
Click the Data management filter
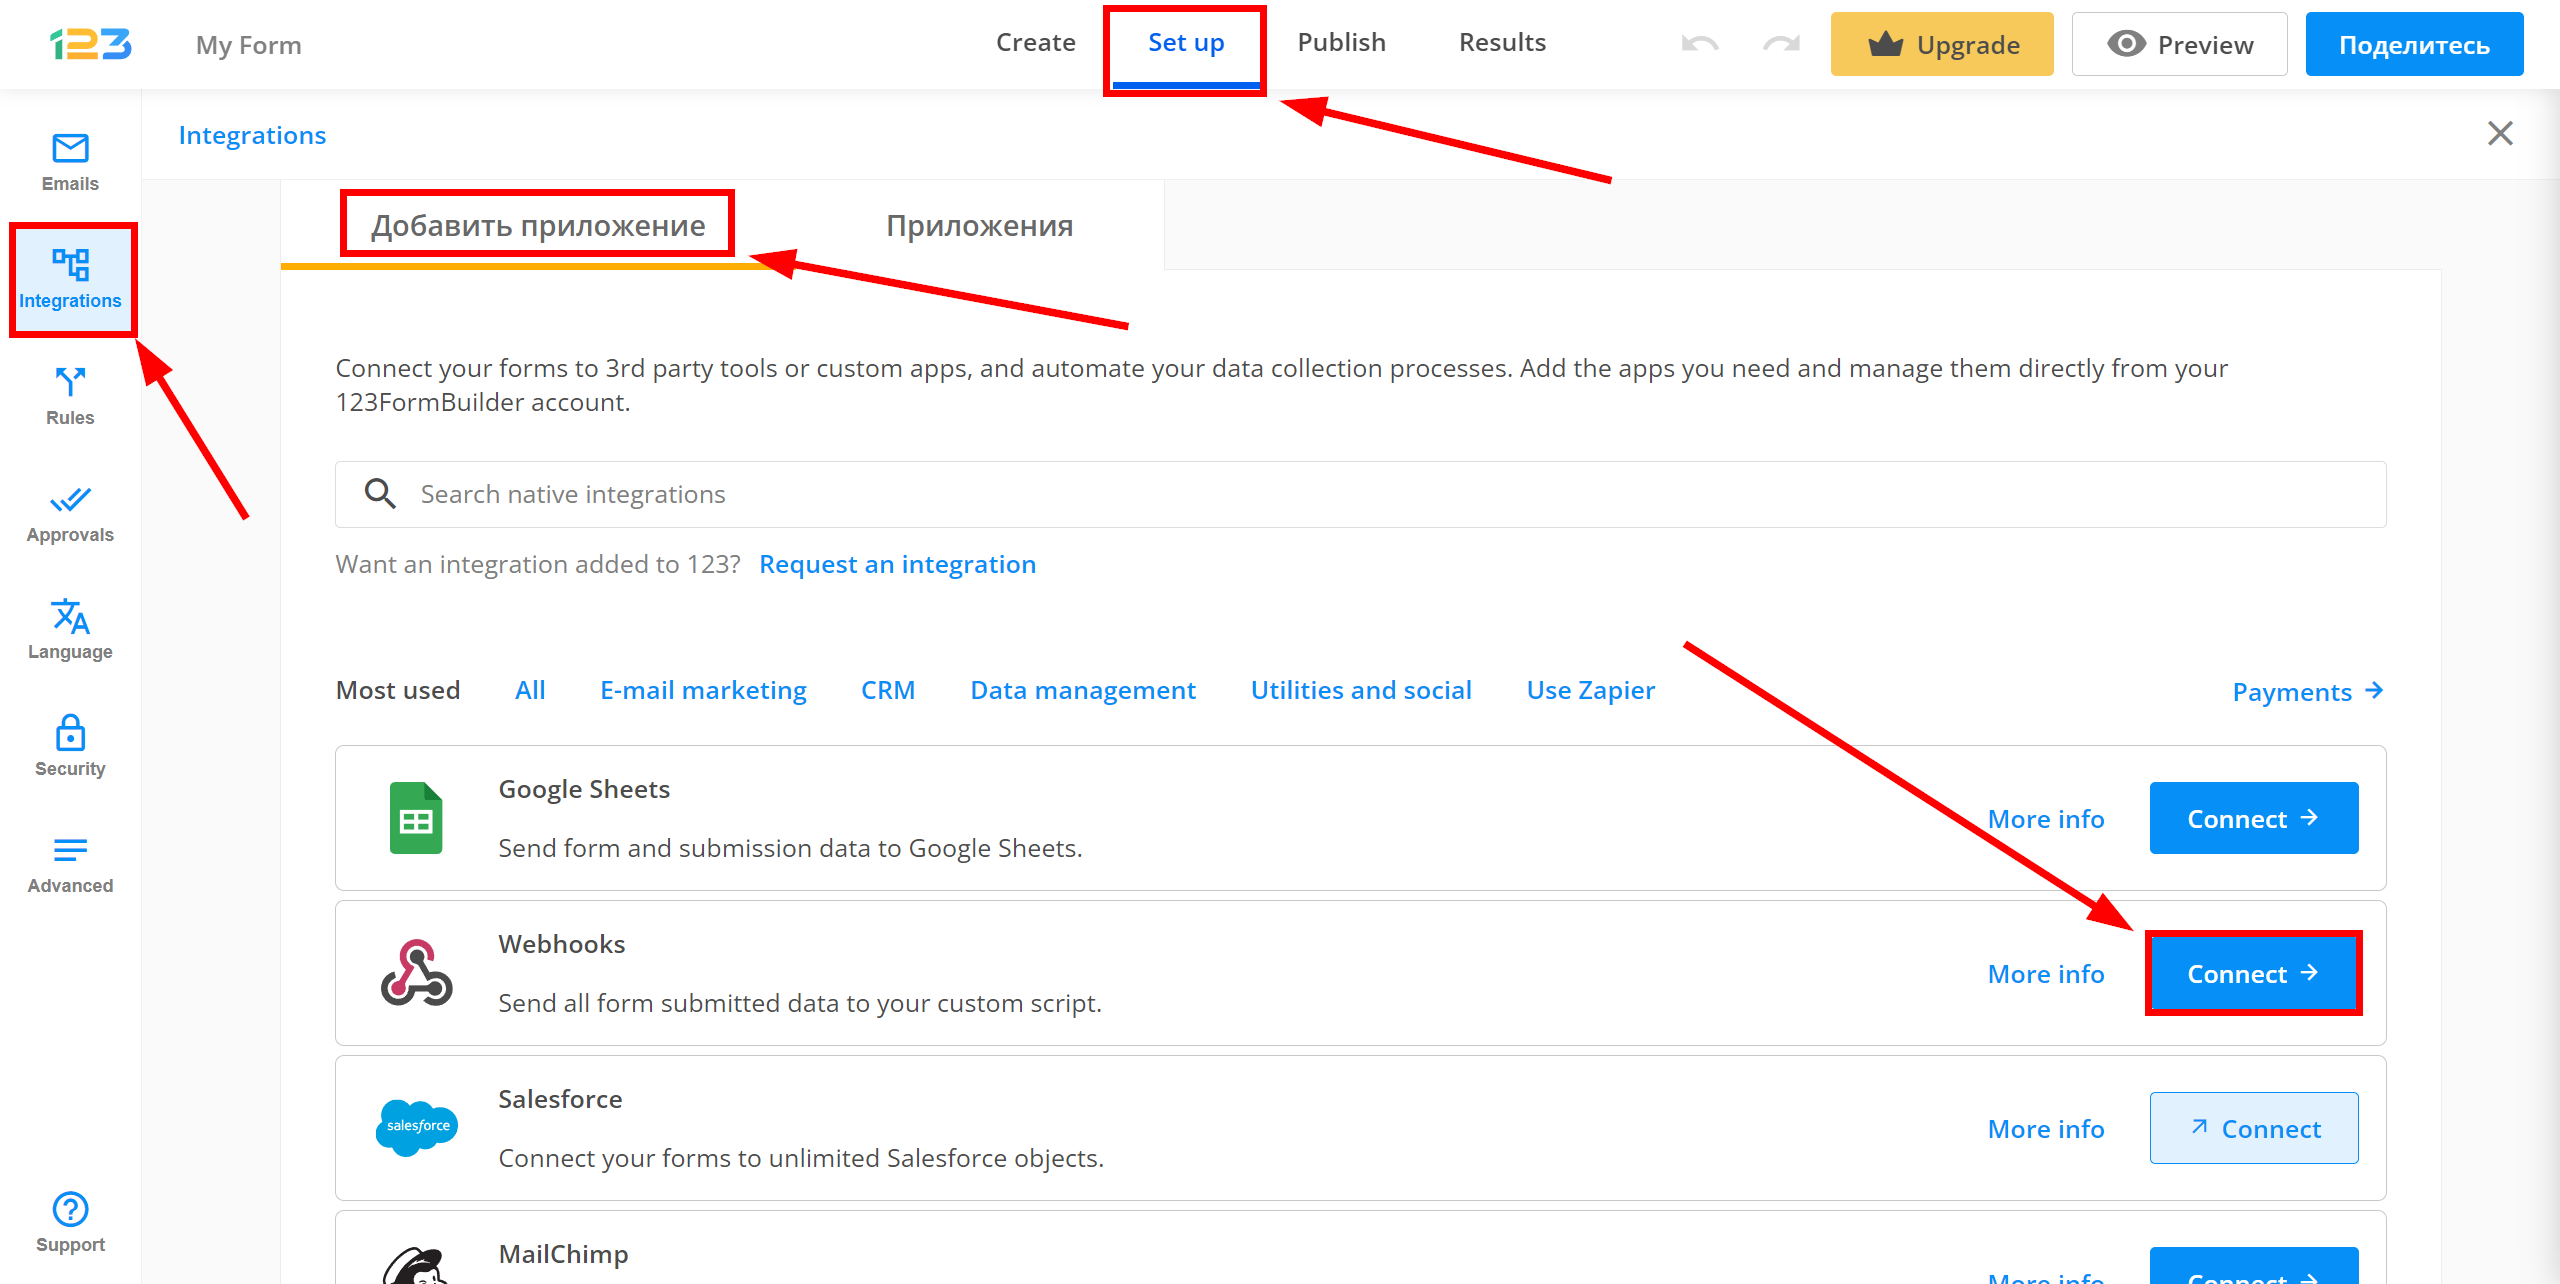point(1080,688)
